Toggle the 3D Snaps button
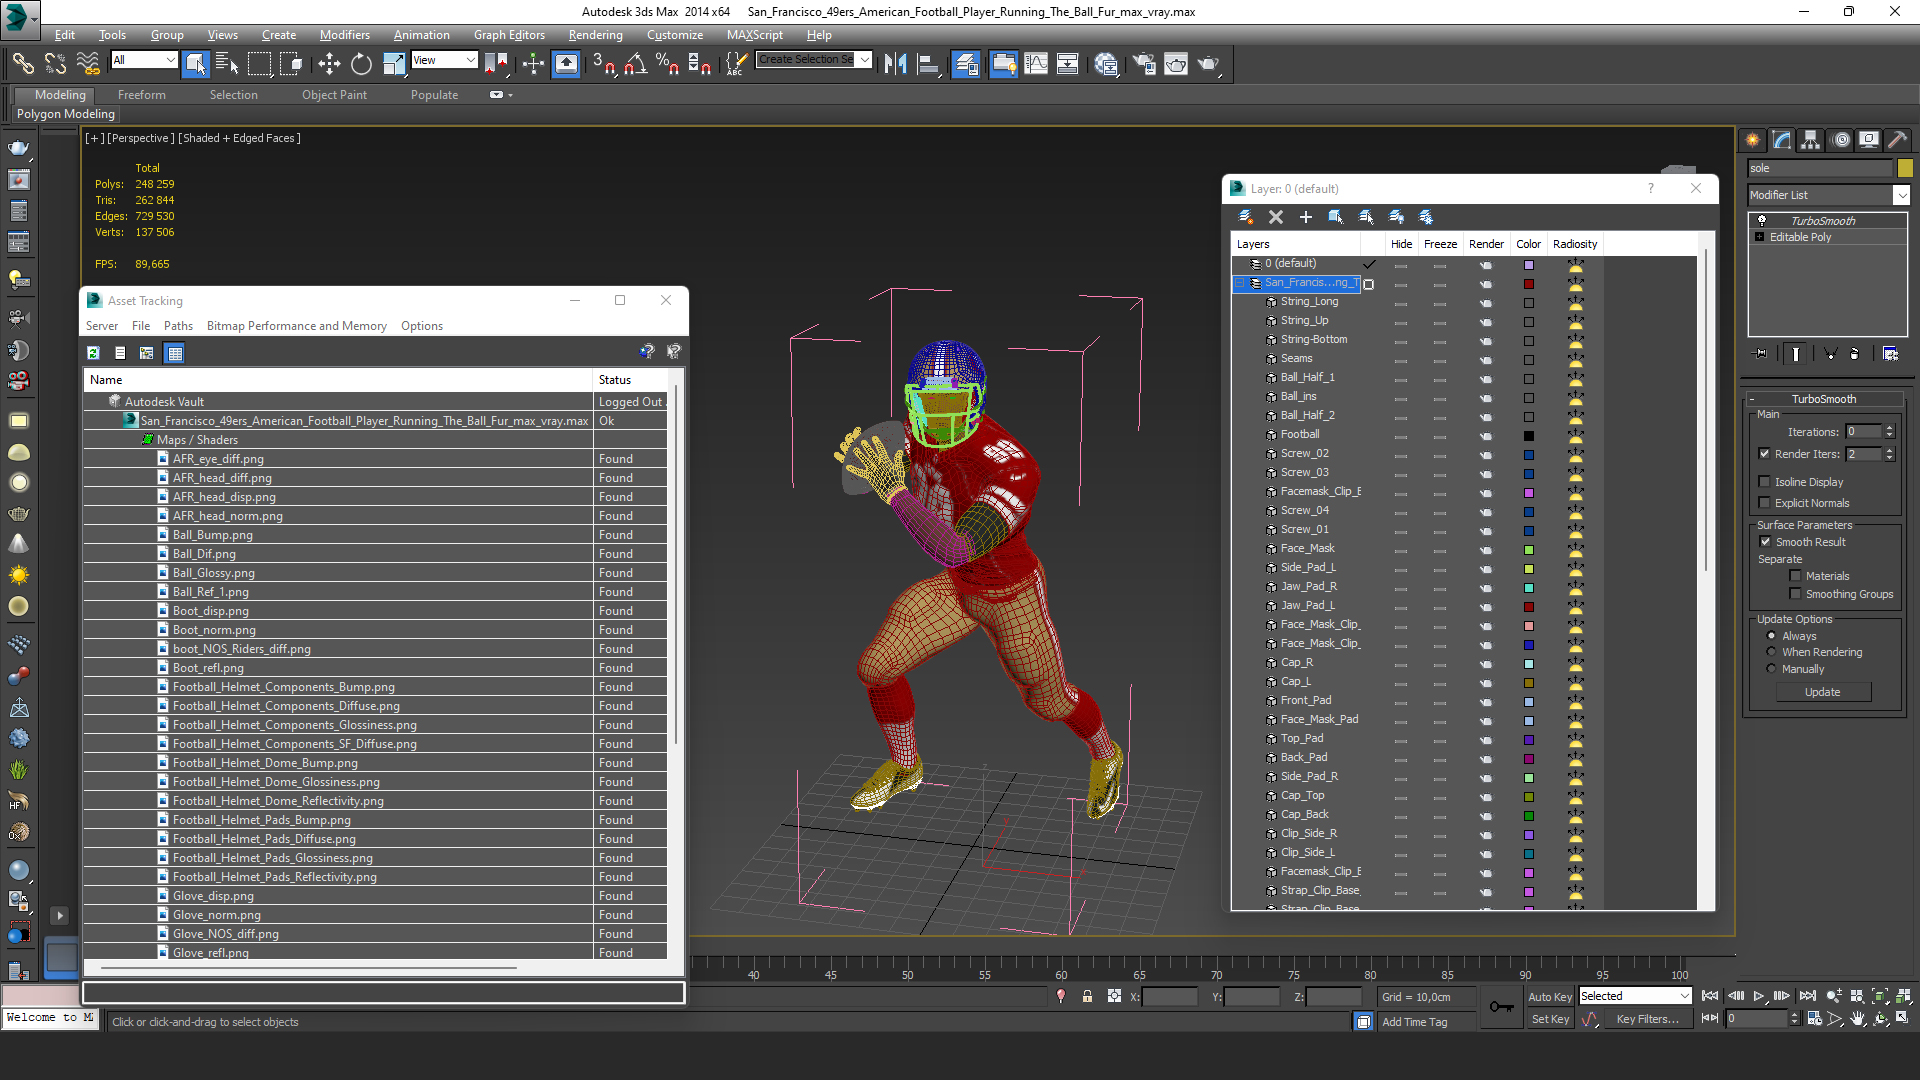The height and width of the screenshot is (1080, 1920). click(603, 64)
